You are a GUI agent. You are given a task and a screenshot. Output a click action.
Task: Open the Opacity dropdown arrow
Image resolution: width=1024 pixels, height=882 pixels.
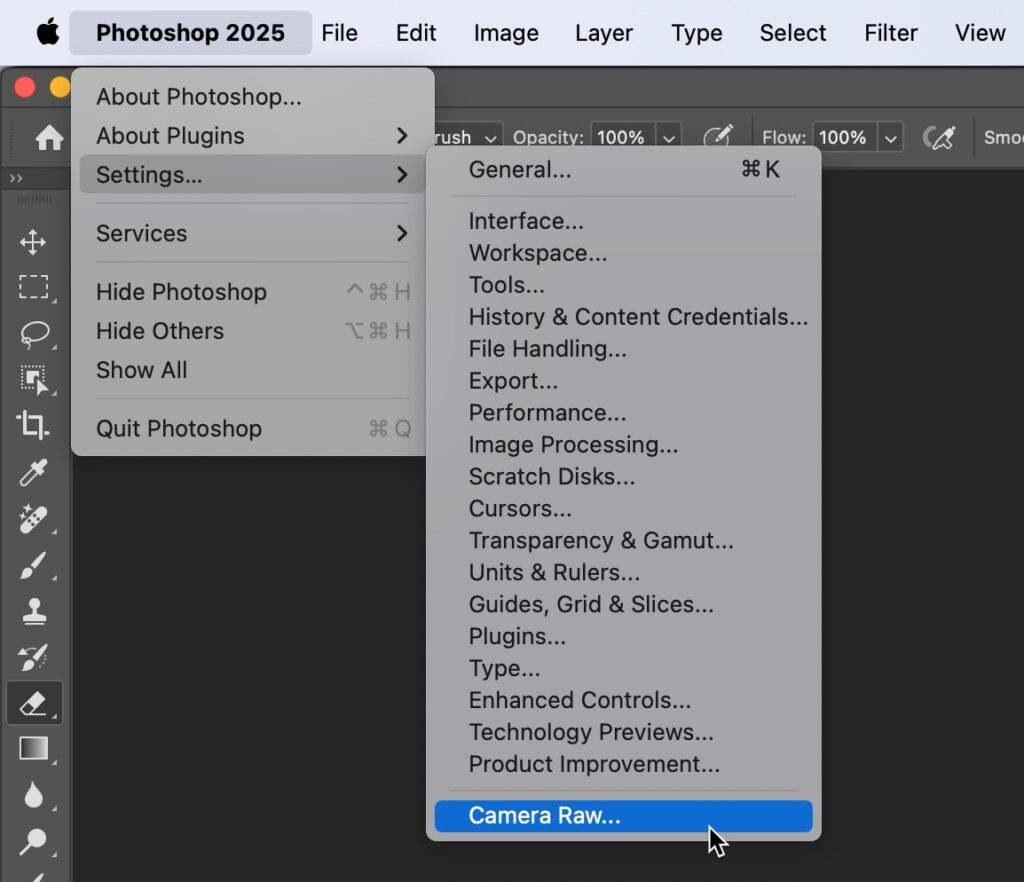[668, 138]
